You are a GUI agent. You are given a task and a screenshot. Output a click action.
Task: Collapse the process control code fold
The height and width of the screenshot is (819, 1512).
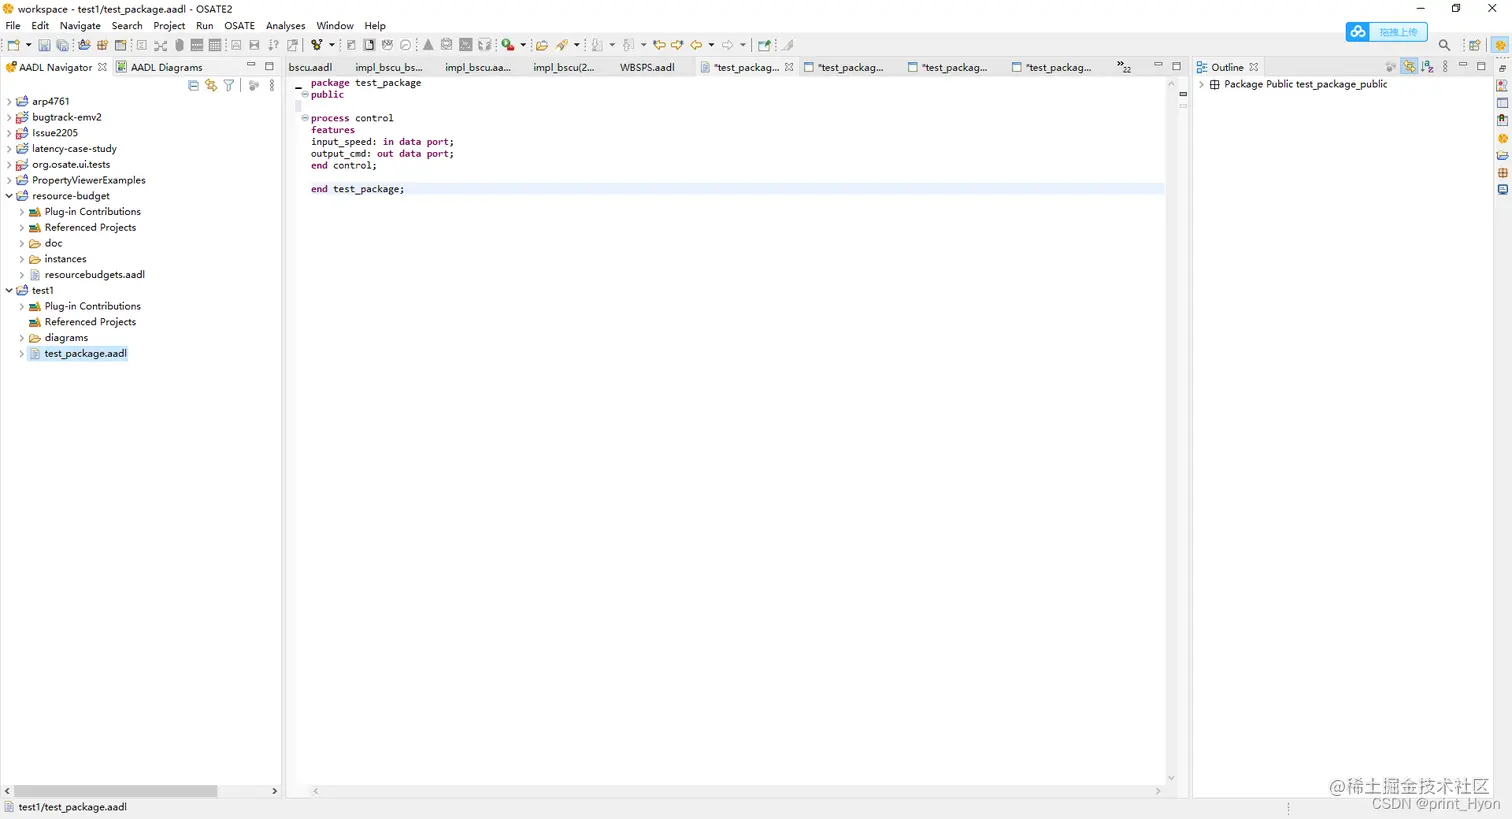305,118
